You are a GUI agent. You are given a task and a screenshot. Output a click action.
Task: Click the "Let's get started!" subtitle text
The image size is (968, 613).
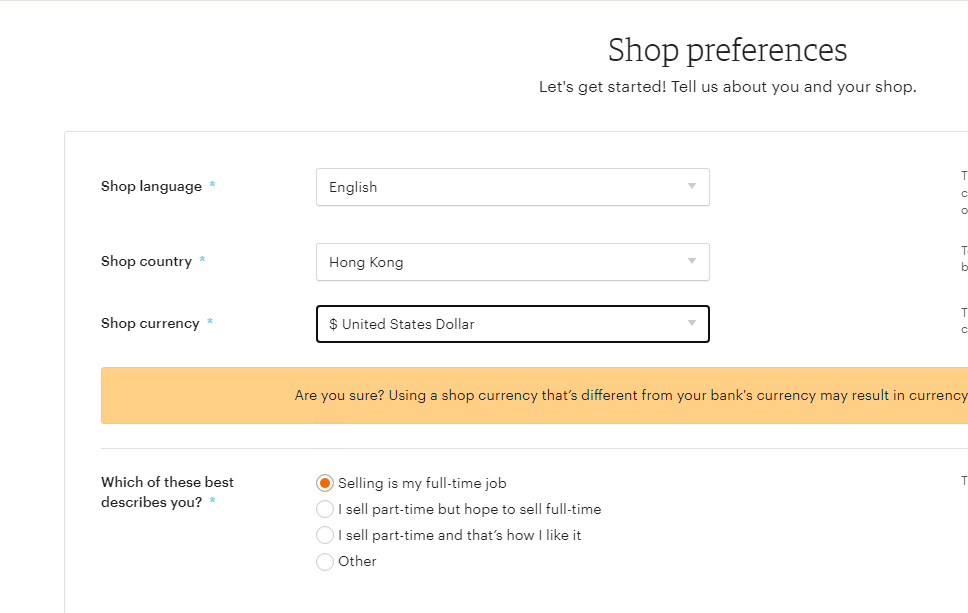(x=727, y=87)
